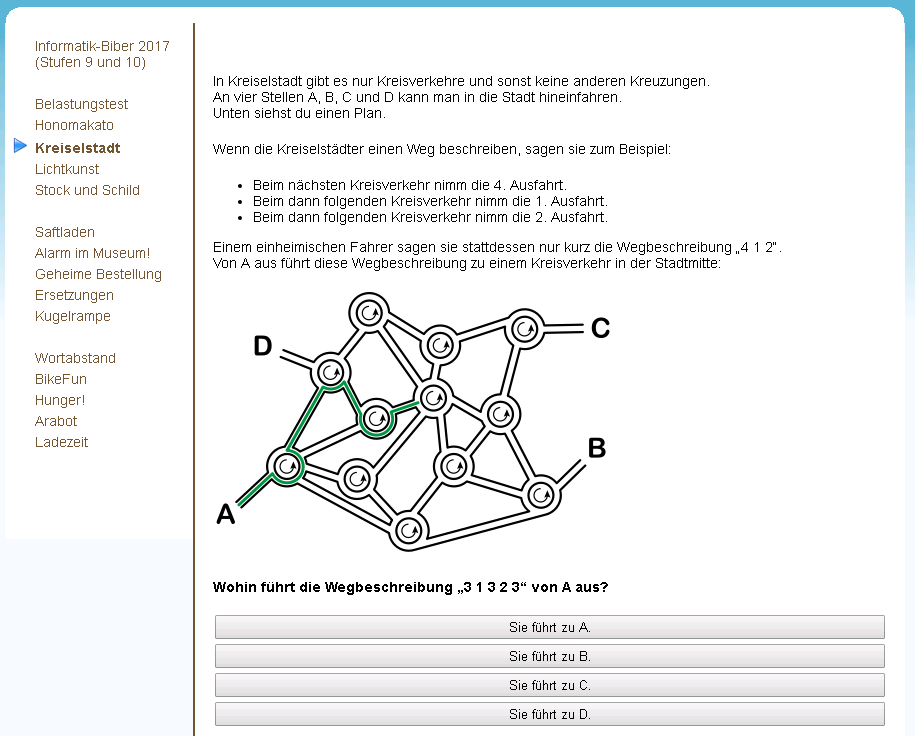Image resolution: width=915 pixels, height=736 pixels.
Task: Click the bottommost roundabout on the map
Action: pos(408,531)
